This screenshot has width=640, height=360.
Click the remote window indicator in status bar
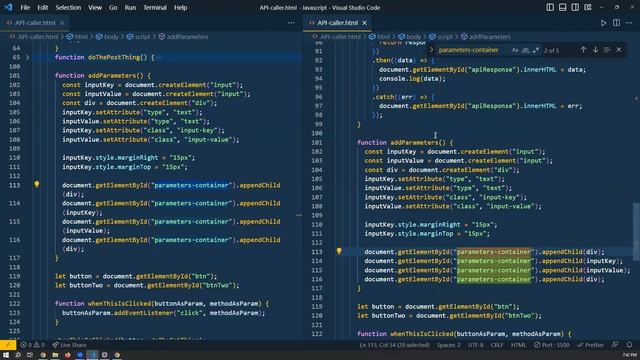(x=8, y=345)
